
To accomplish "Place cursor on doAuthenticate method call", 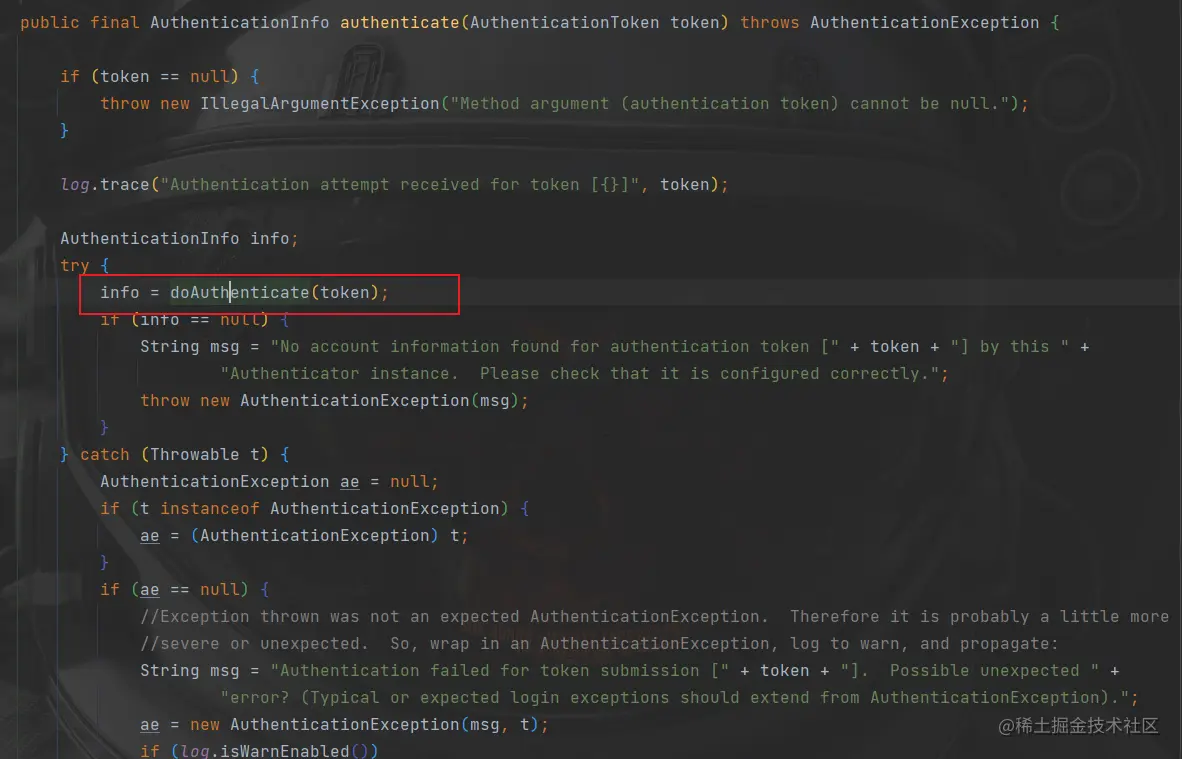I will 240,292.
